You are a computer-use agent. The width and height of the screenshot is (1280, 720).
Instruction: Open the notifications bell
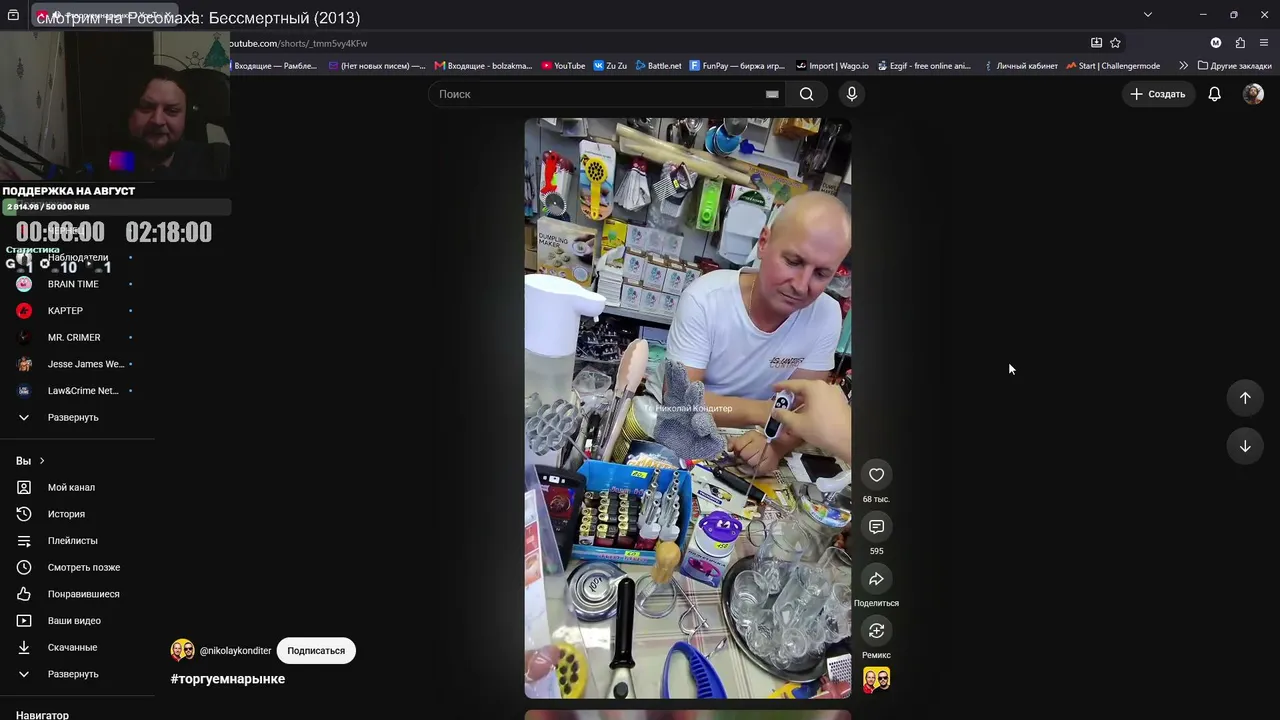[1215, 94]
